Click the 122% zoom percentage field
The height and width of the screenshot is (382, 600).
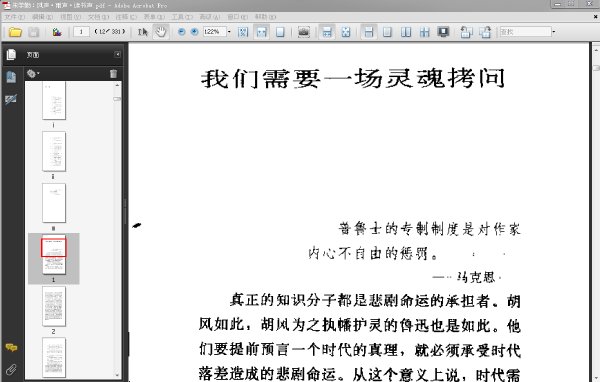pyautogui.click(x=214, y=32)
